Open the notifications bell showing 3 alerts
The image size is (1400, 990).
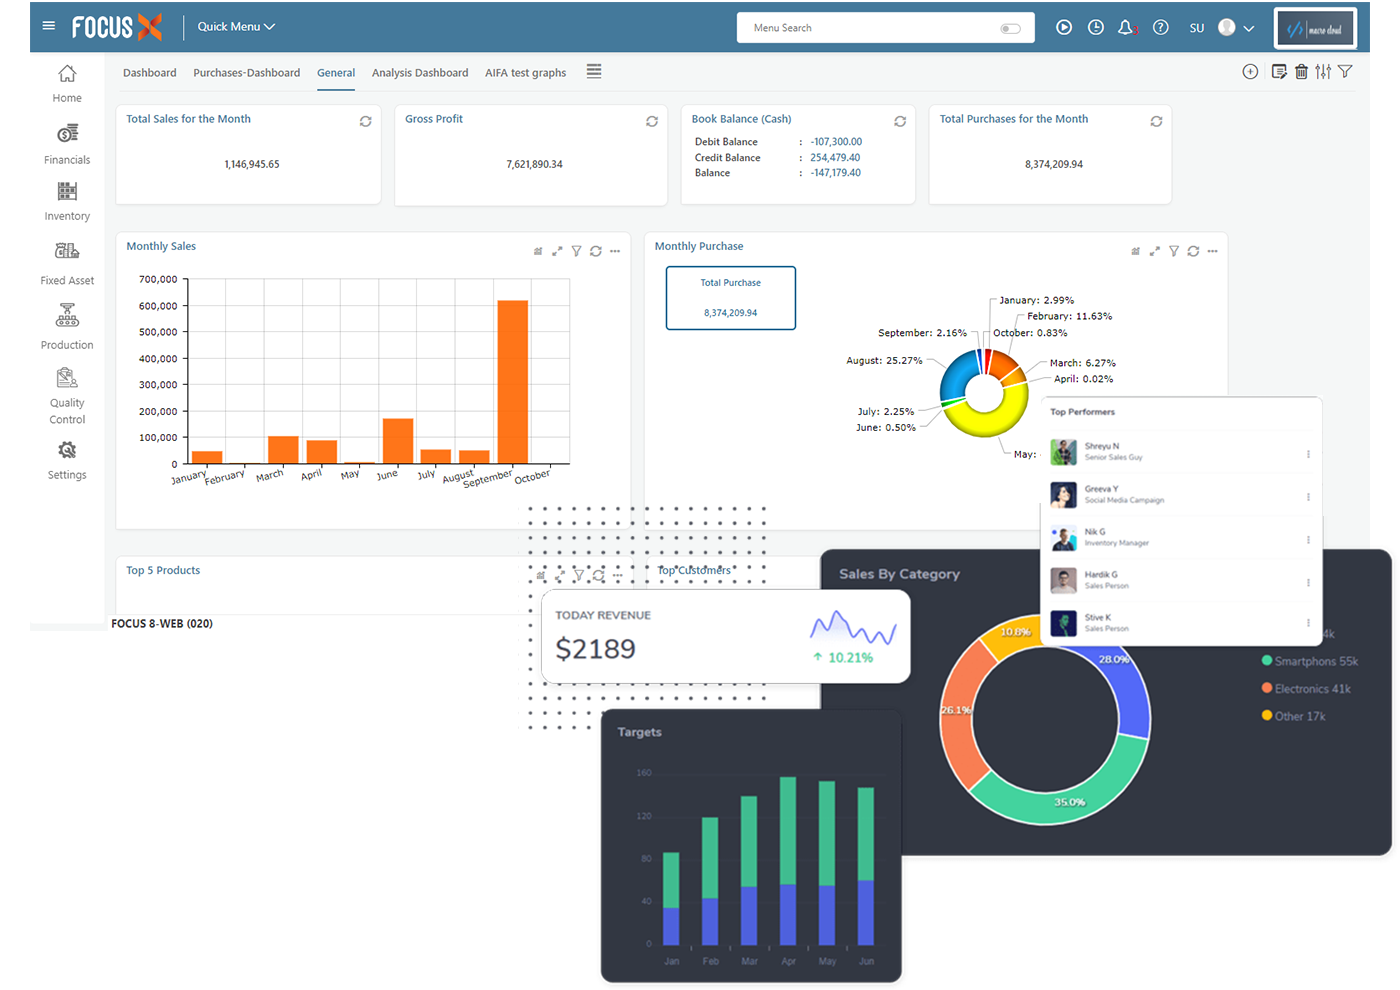pos(1127,27)
